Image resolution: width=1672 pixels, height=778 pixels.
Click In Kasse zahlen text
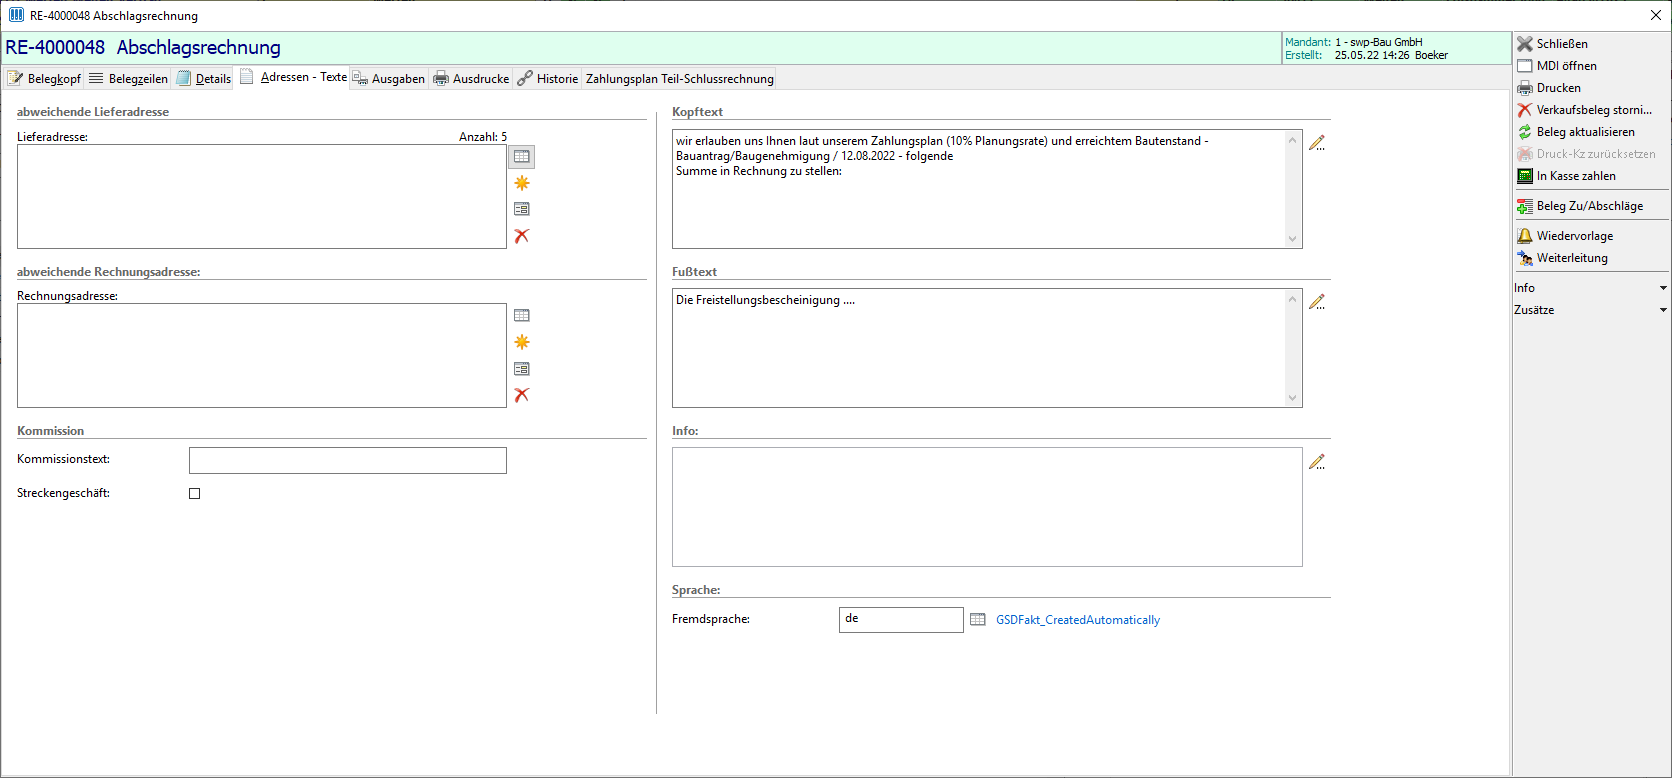1576,176
